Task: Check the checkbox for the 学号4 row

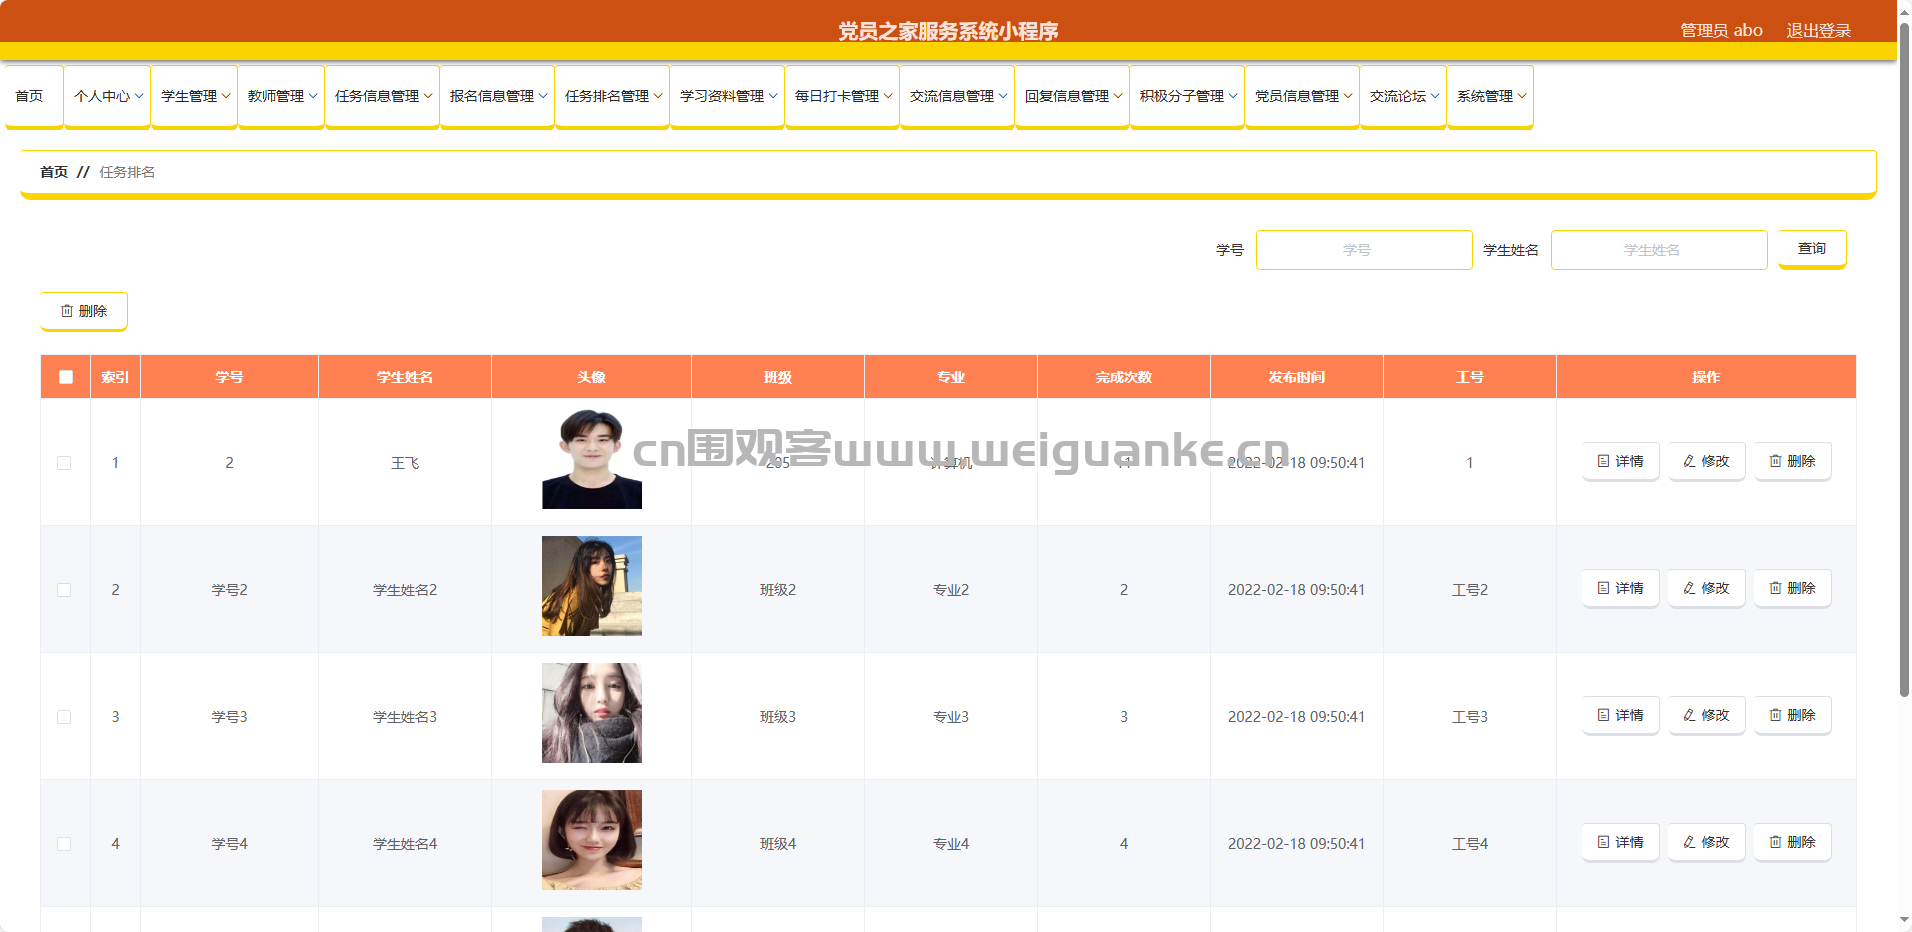Action: (x=64, y=844)
